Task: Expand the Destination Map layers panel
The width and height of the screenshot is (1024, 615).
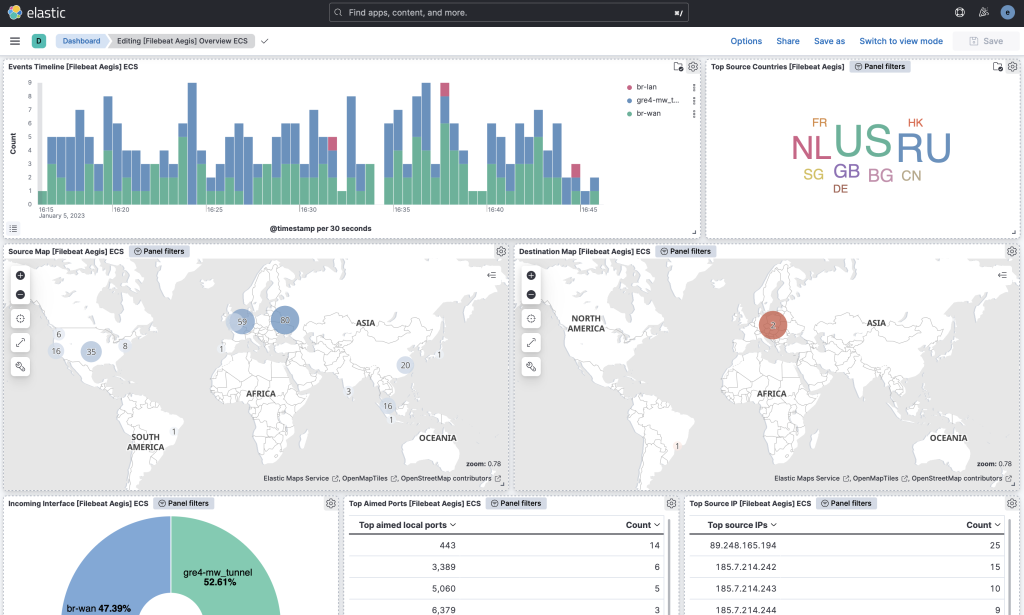Action: point(1002,276)
